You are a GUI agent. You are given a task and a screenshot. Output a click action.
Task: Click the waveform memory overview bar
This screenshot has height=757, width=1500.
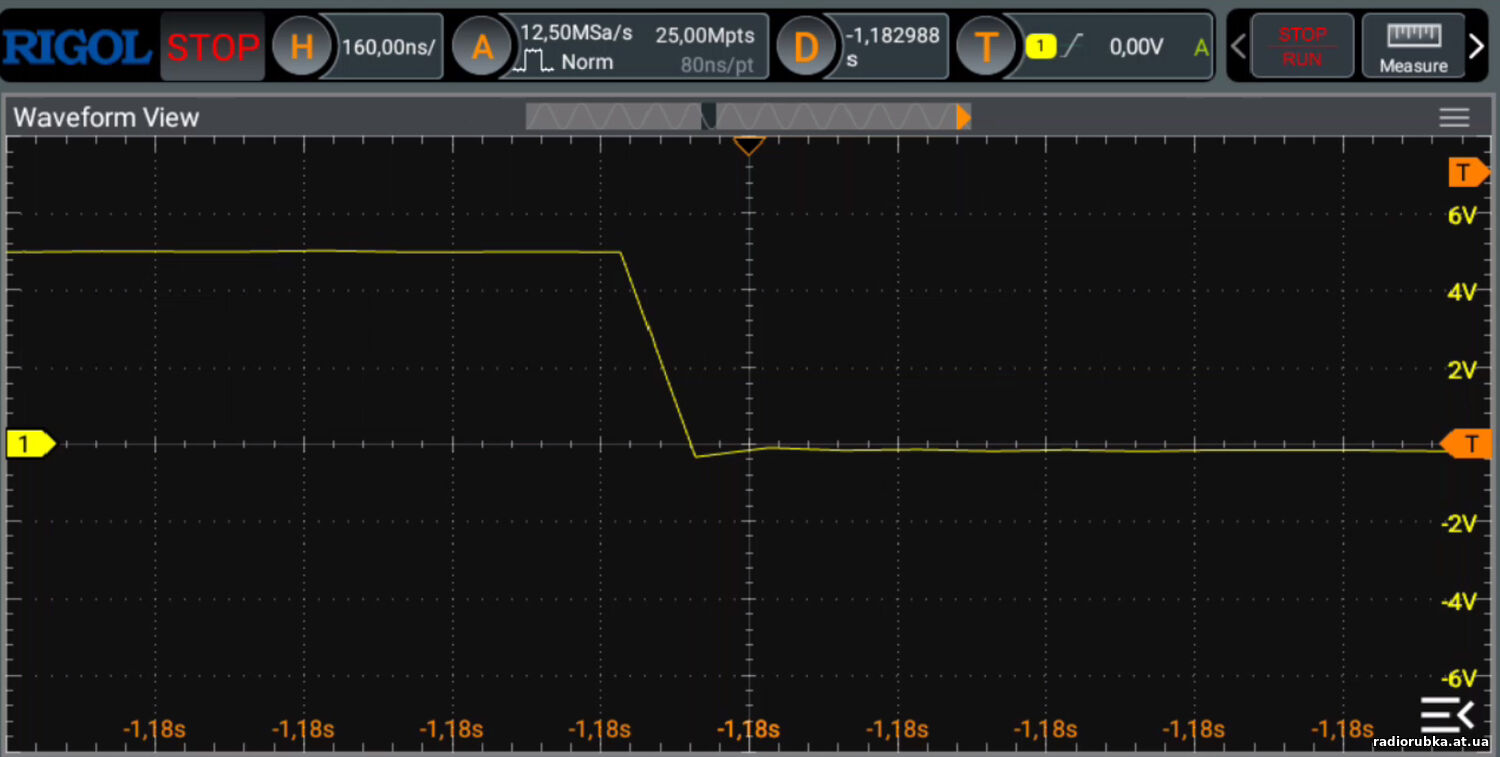747,118
